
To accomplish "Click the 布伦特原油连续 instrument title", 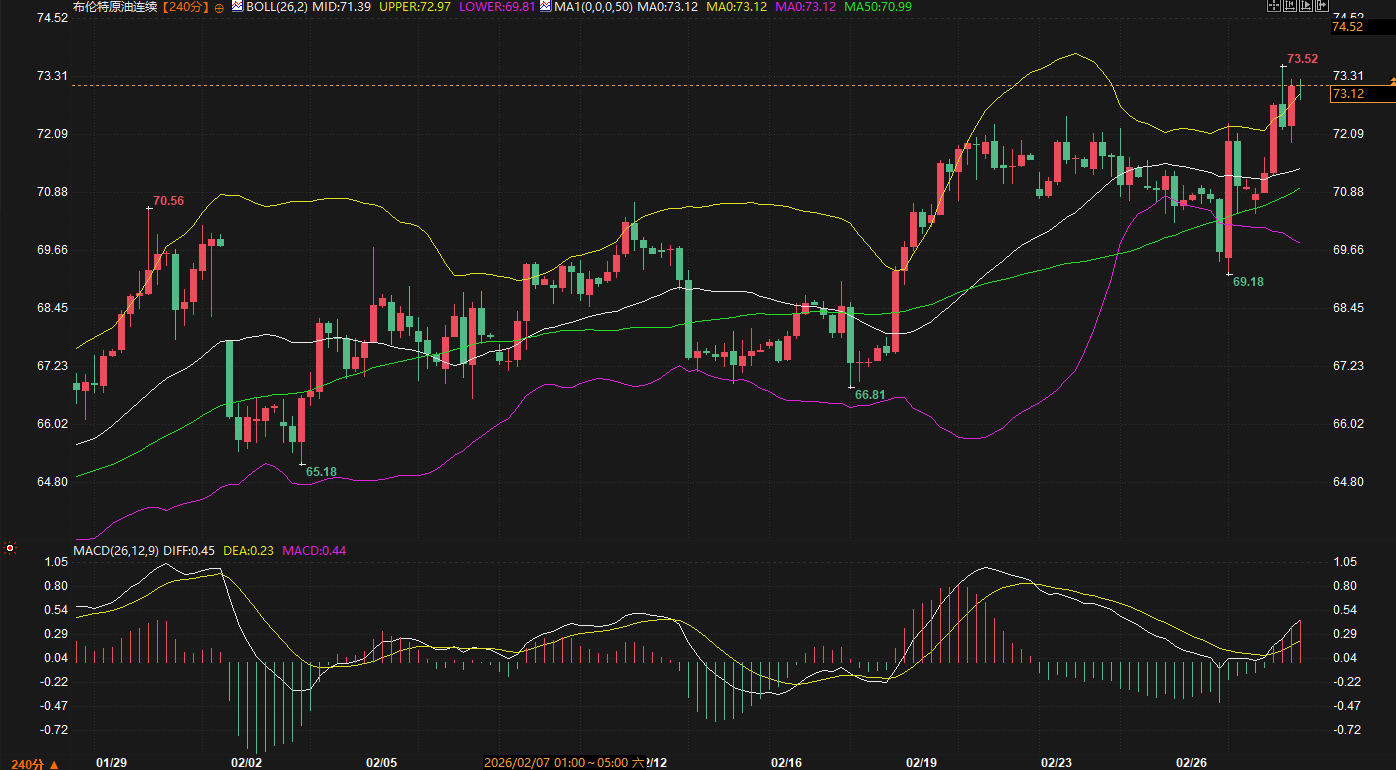I will pyautogui.click(x=116, y=6).
